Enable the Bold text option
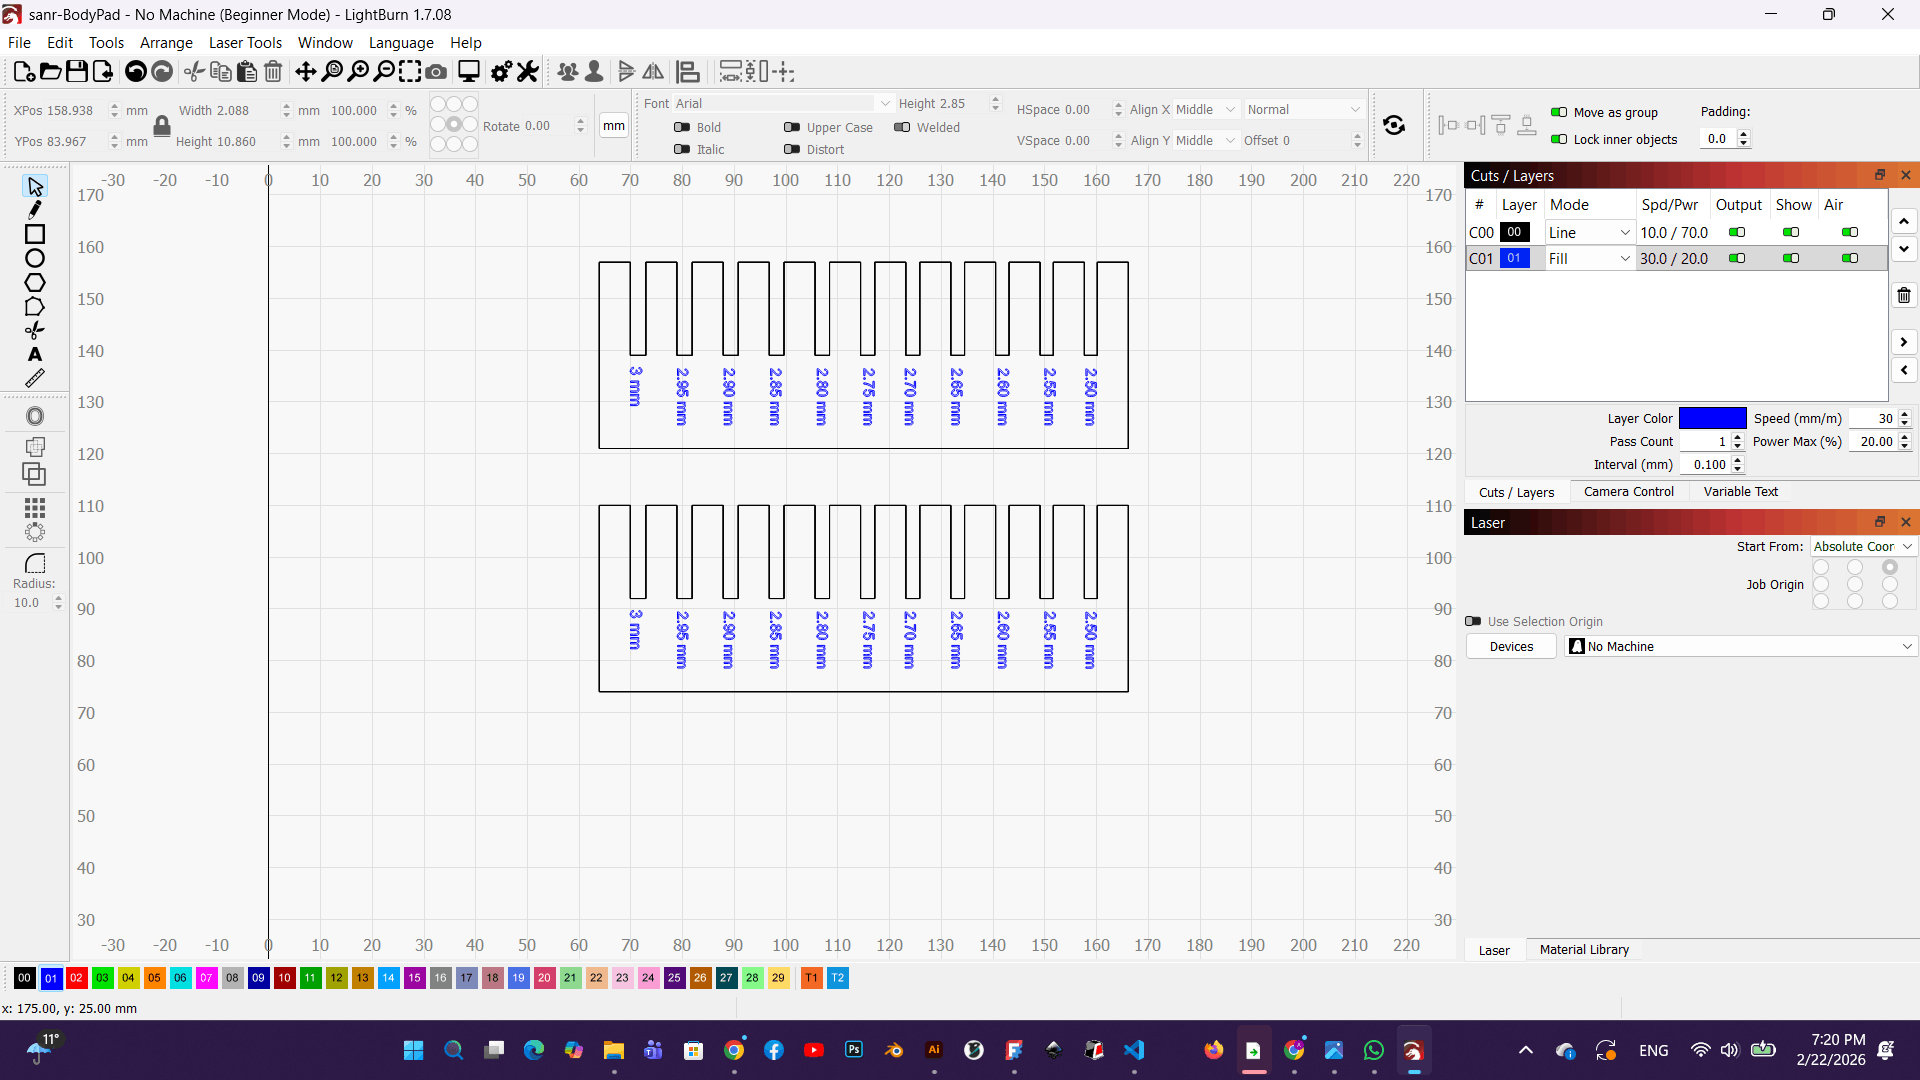1920x1080 pixels. [681, 127]
